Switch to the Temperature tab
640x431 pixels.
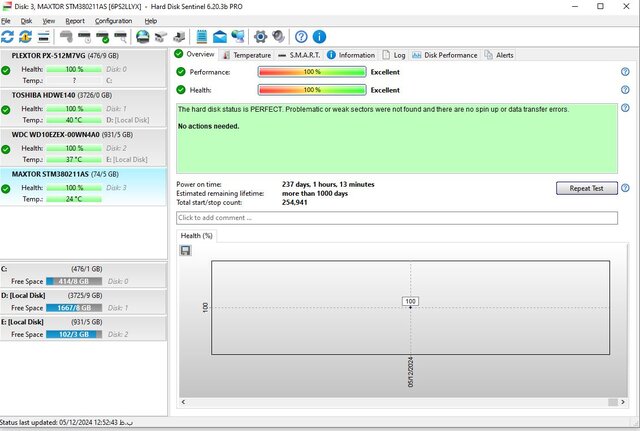tap(246, 55)
